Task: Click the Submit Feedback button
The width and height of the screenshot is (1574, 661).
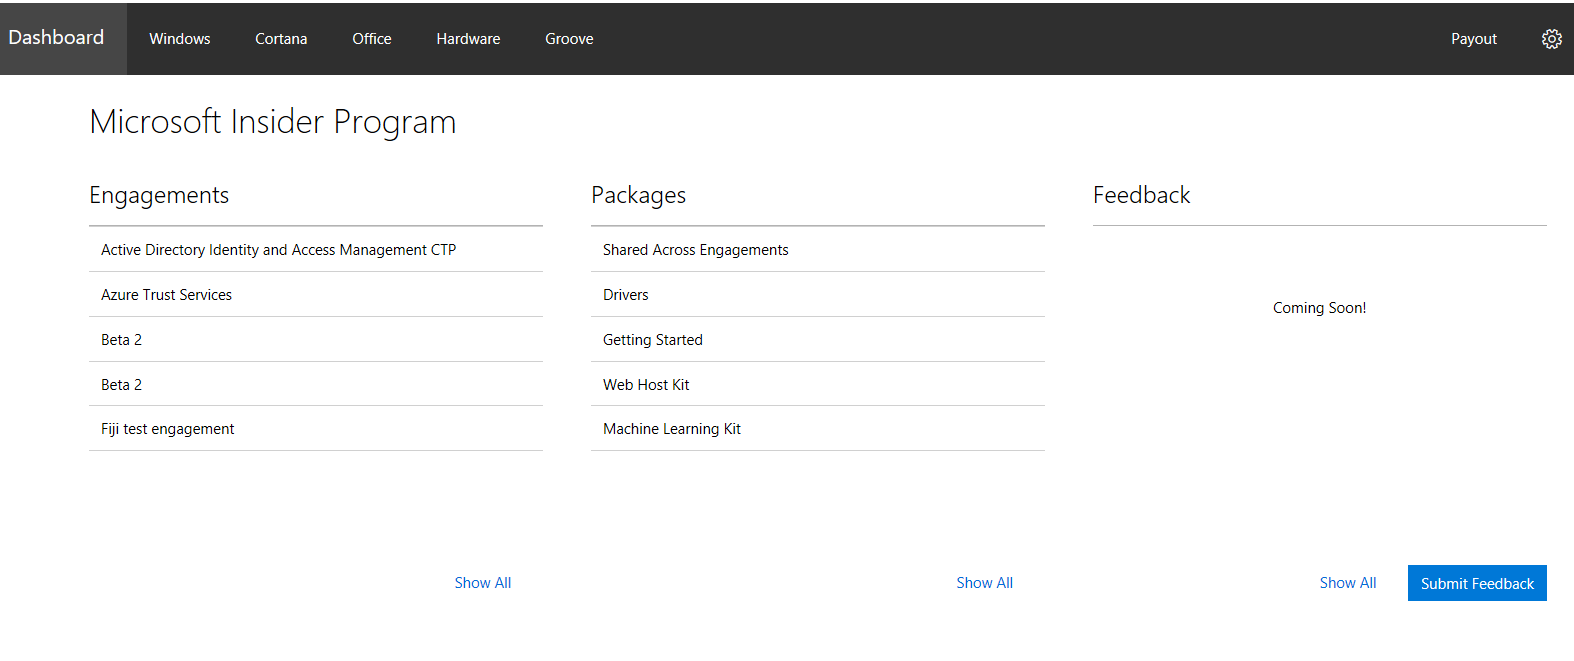Action: click(1477, 583)
